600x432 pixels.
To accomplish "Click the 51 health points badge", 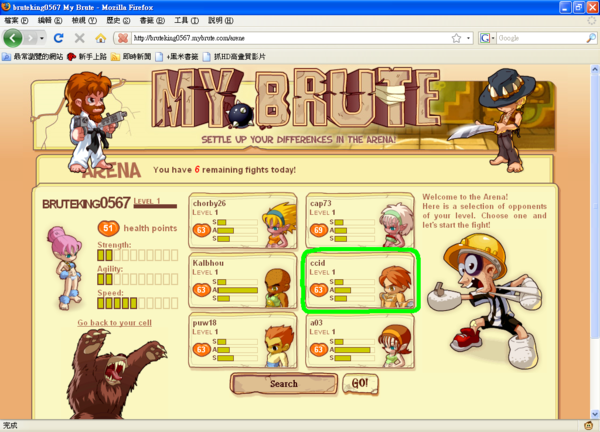I will click(x=109, y=228).
